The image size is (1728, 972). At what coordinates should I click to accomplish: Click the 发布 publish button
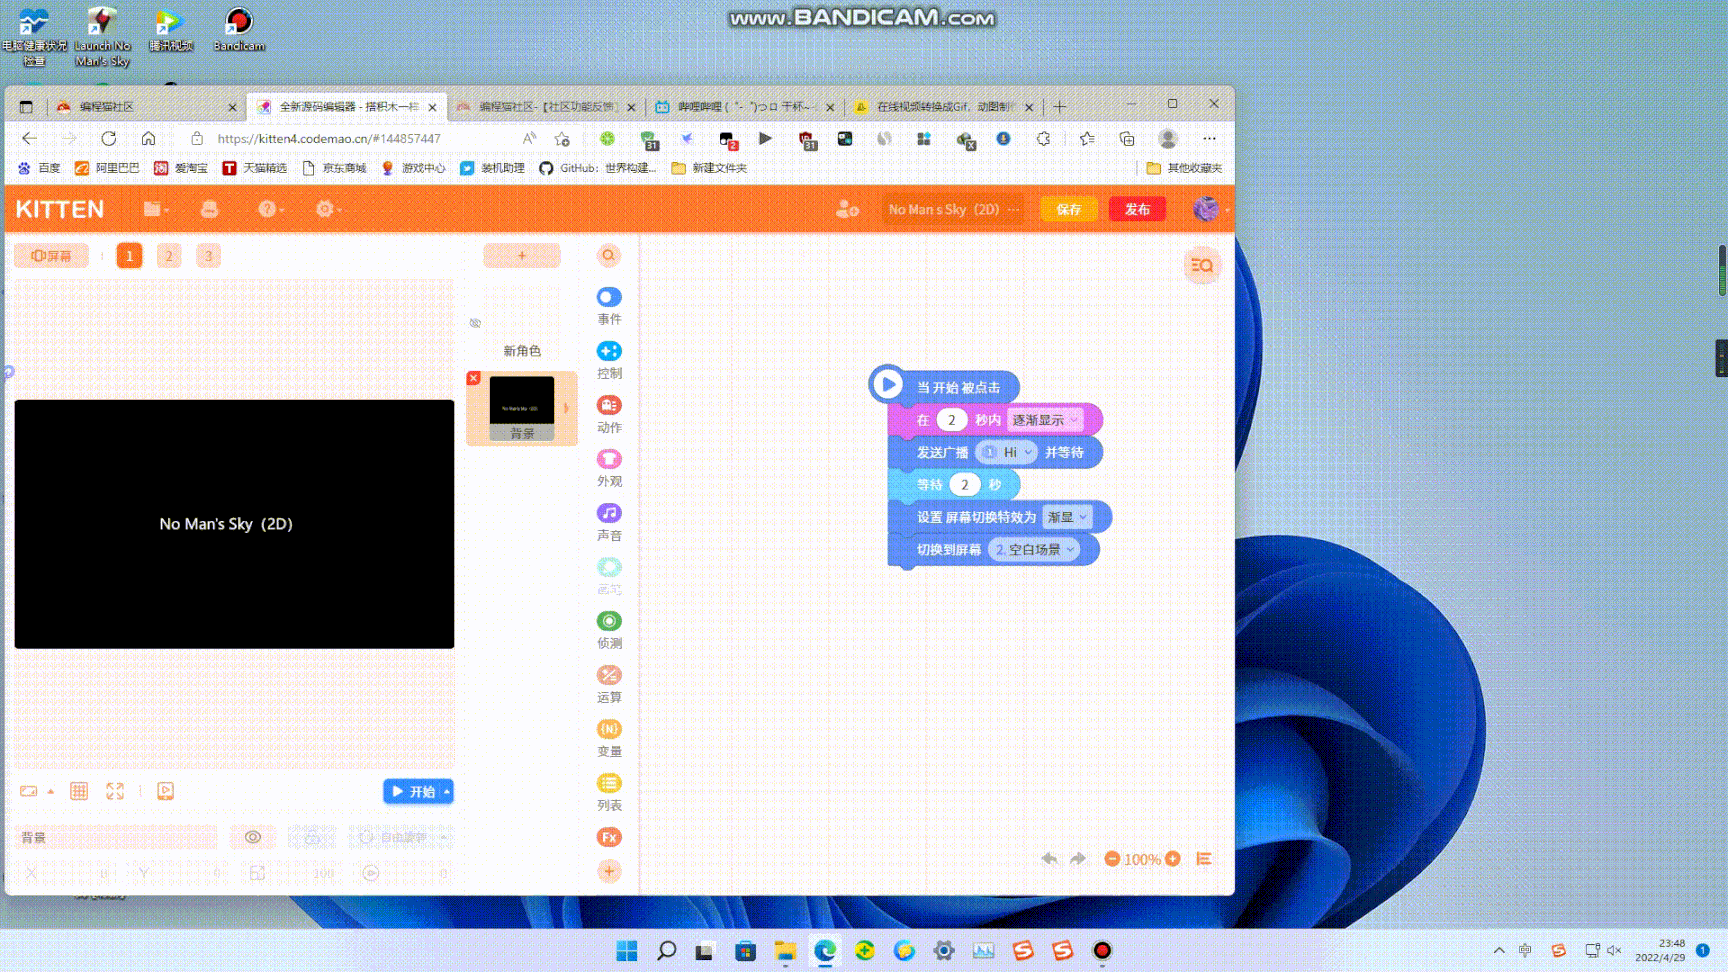[x=1137, y=209]
